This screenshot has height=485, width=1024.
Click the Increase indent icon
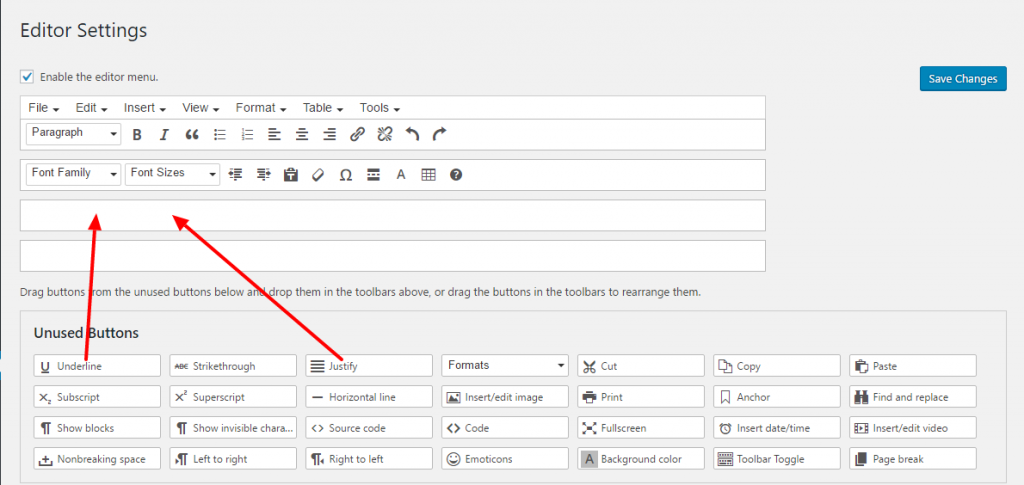(x=263, y=175)
